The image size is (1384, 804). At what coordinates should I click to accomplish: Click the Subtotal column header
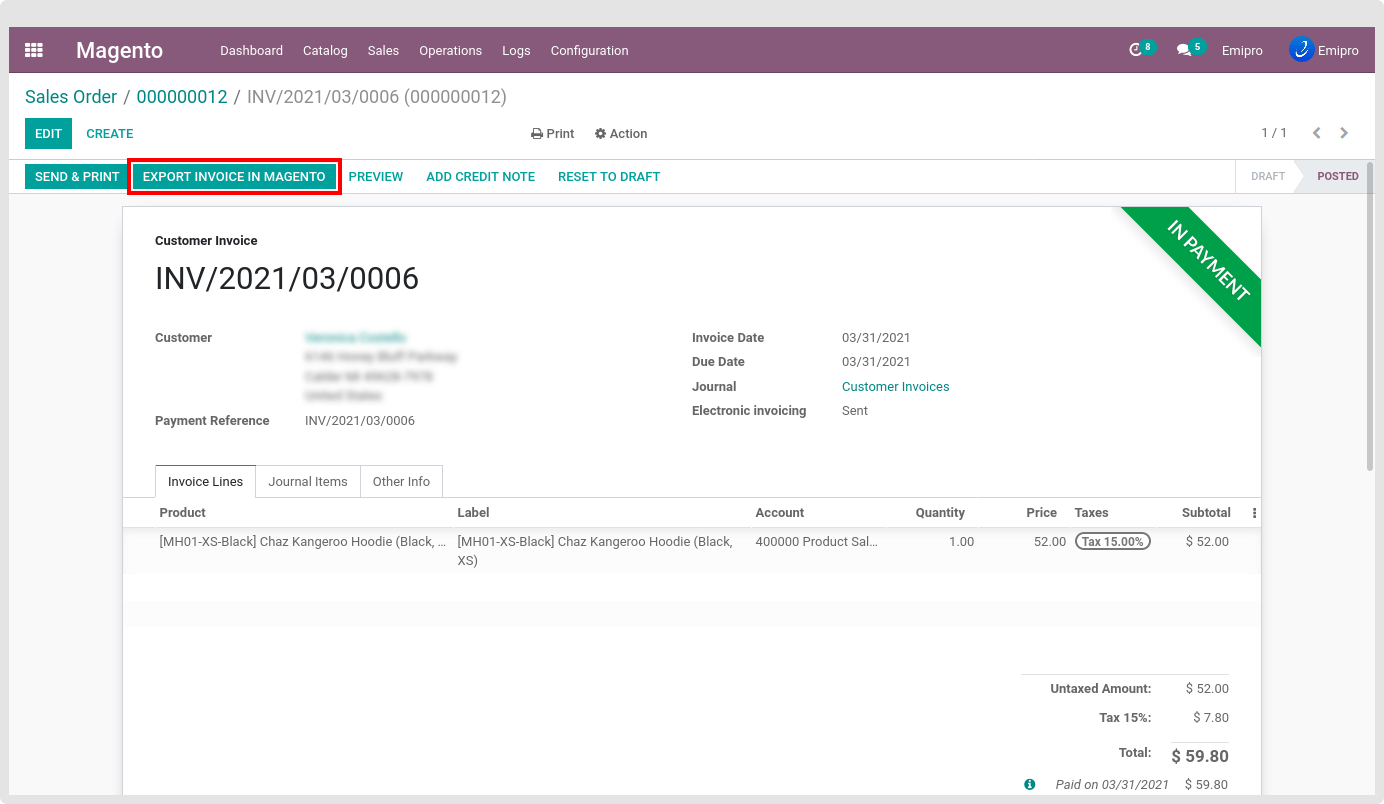1206,513
